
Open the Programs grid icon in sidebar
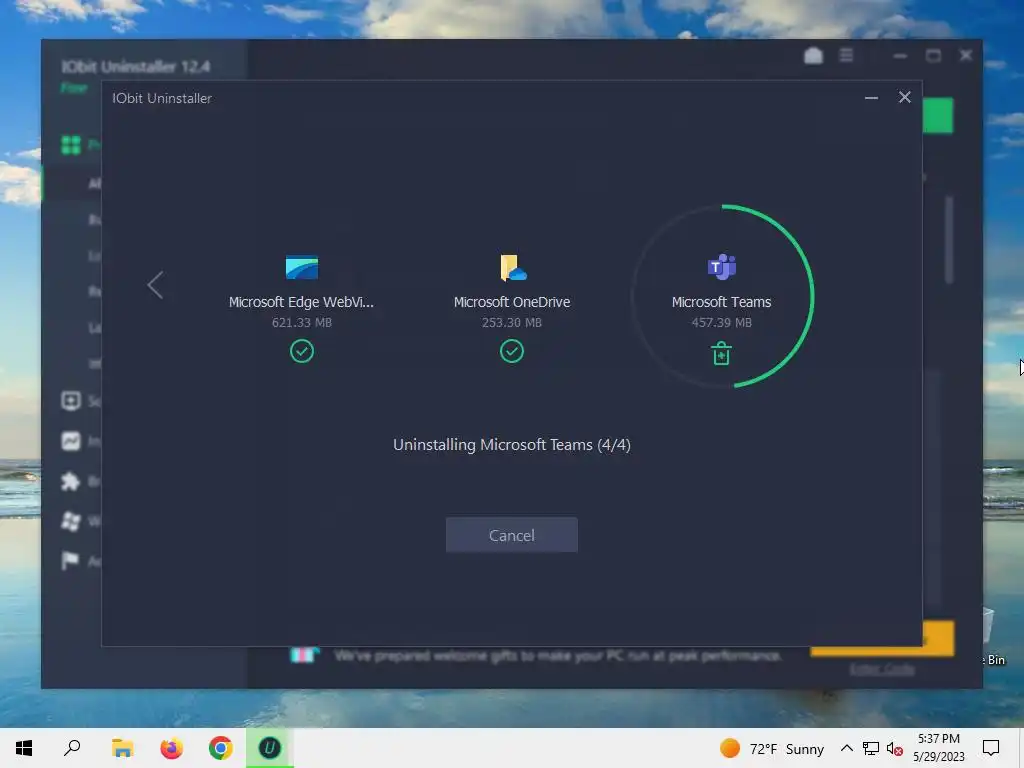pyautogui.click(x=71, y=144)
